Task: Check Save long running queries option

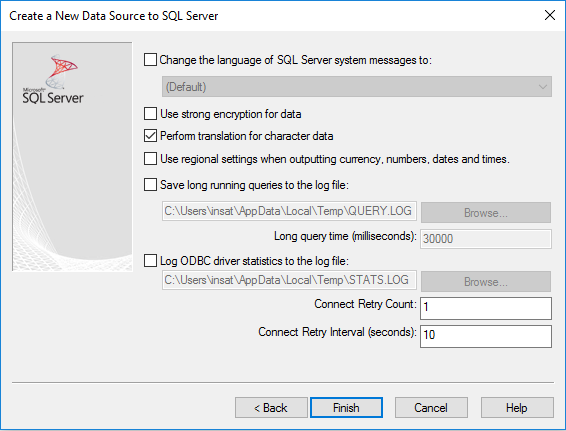Action: (x=150, y=185)
